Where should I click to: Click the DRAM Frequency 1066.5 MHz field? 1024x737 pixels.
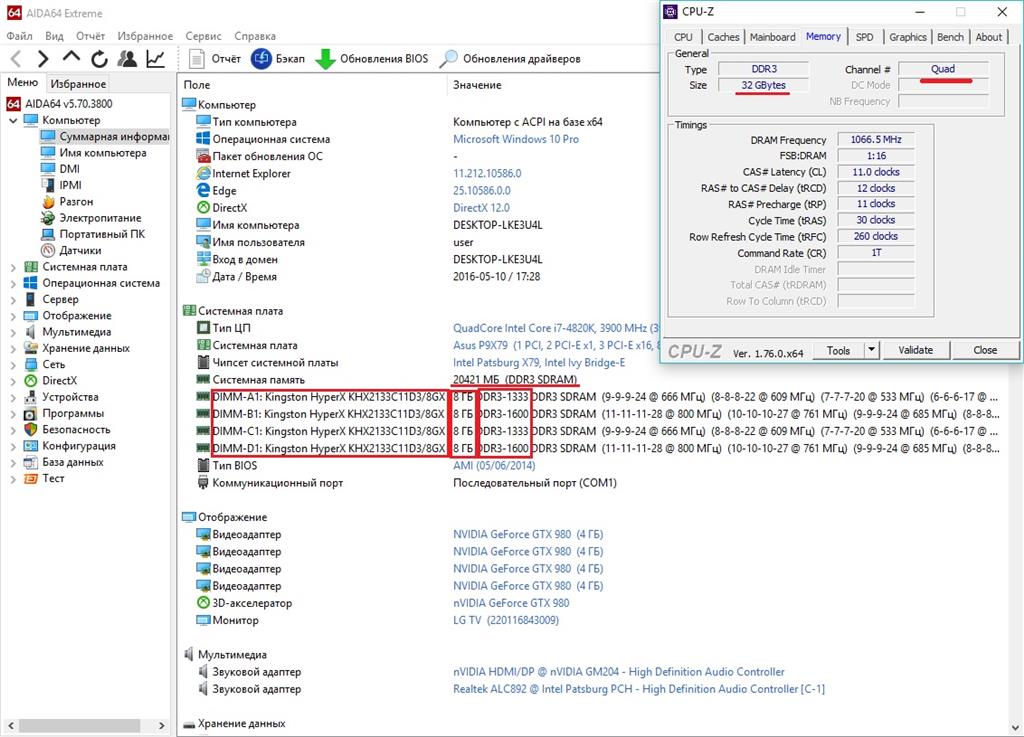point(876,140)
